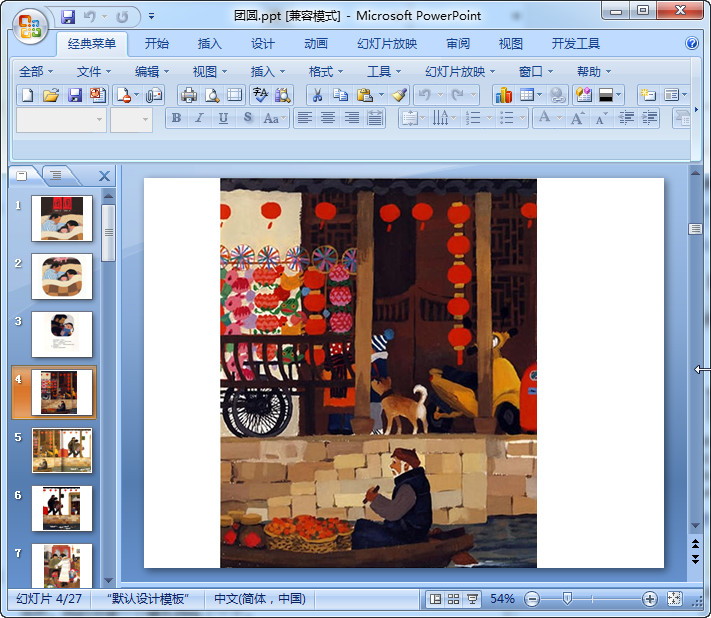Open the 文件 classic menu
The width and height of the screenshot is (711, 618).
coord(94,72)
